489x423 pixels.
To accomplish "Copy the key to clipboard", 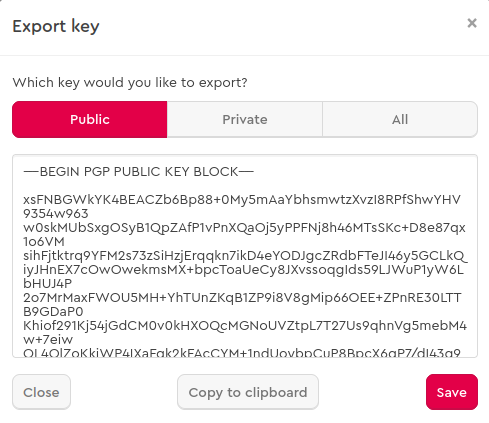I will pos(248,392).
